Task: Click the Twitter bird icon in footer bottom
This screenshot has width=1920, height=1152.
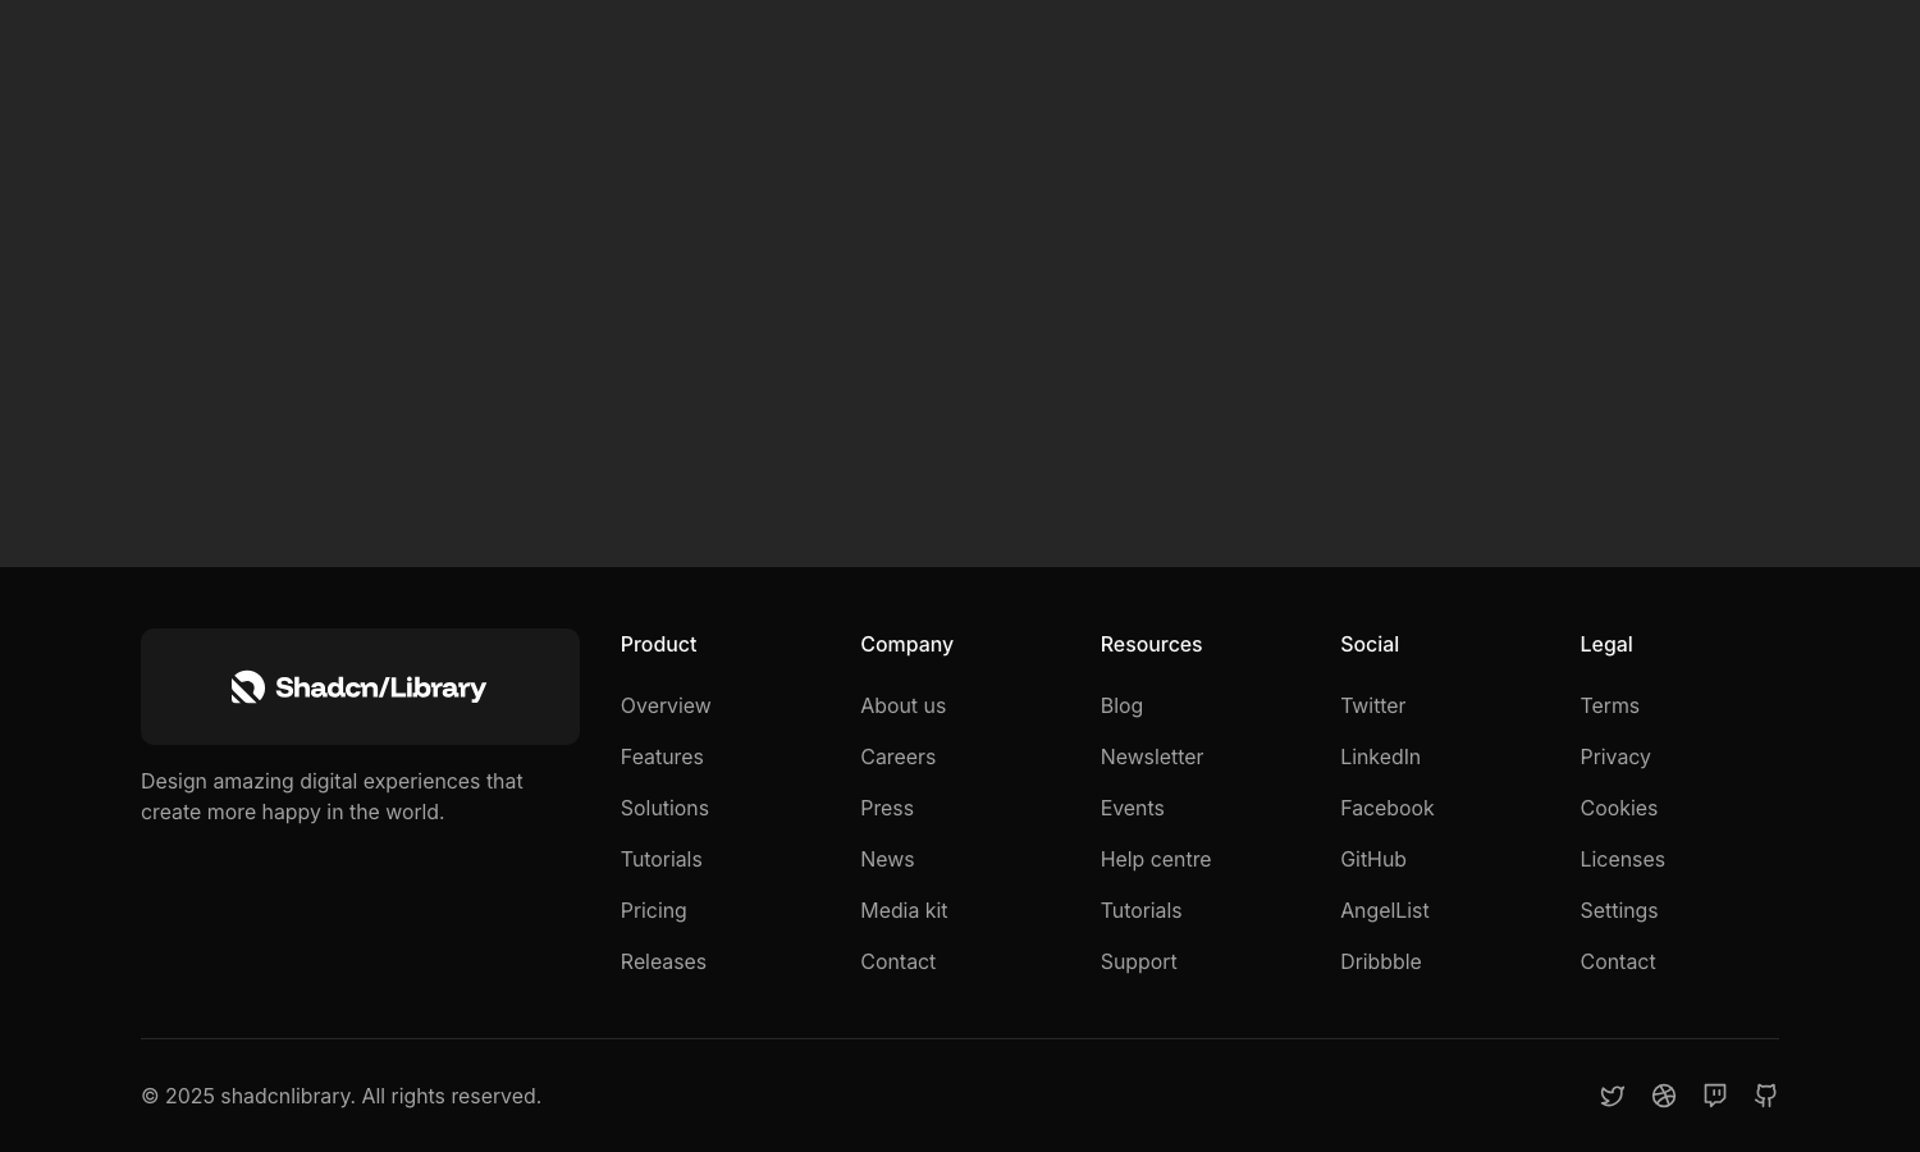Action: [x=1612, y=1096]
